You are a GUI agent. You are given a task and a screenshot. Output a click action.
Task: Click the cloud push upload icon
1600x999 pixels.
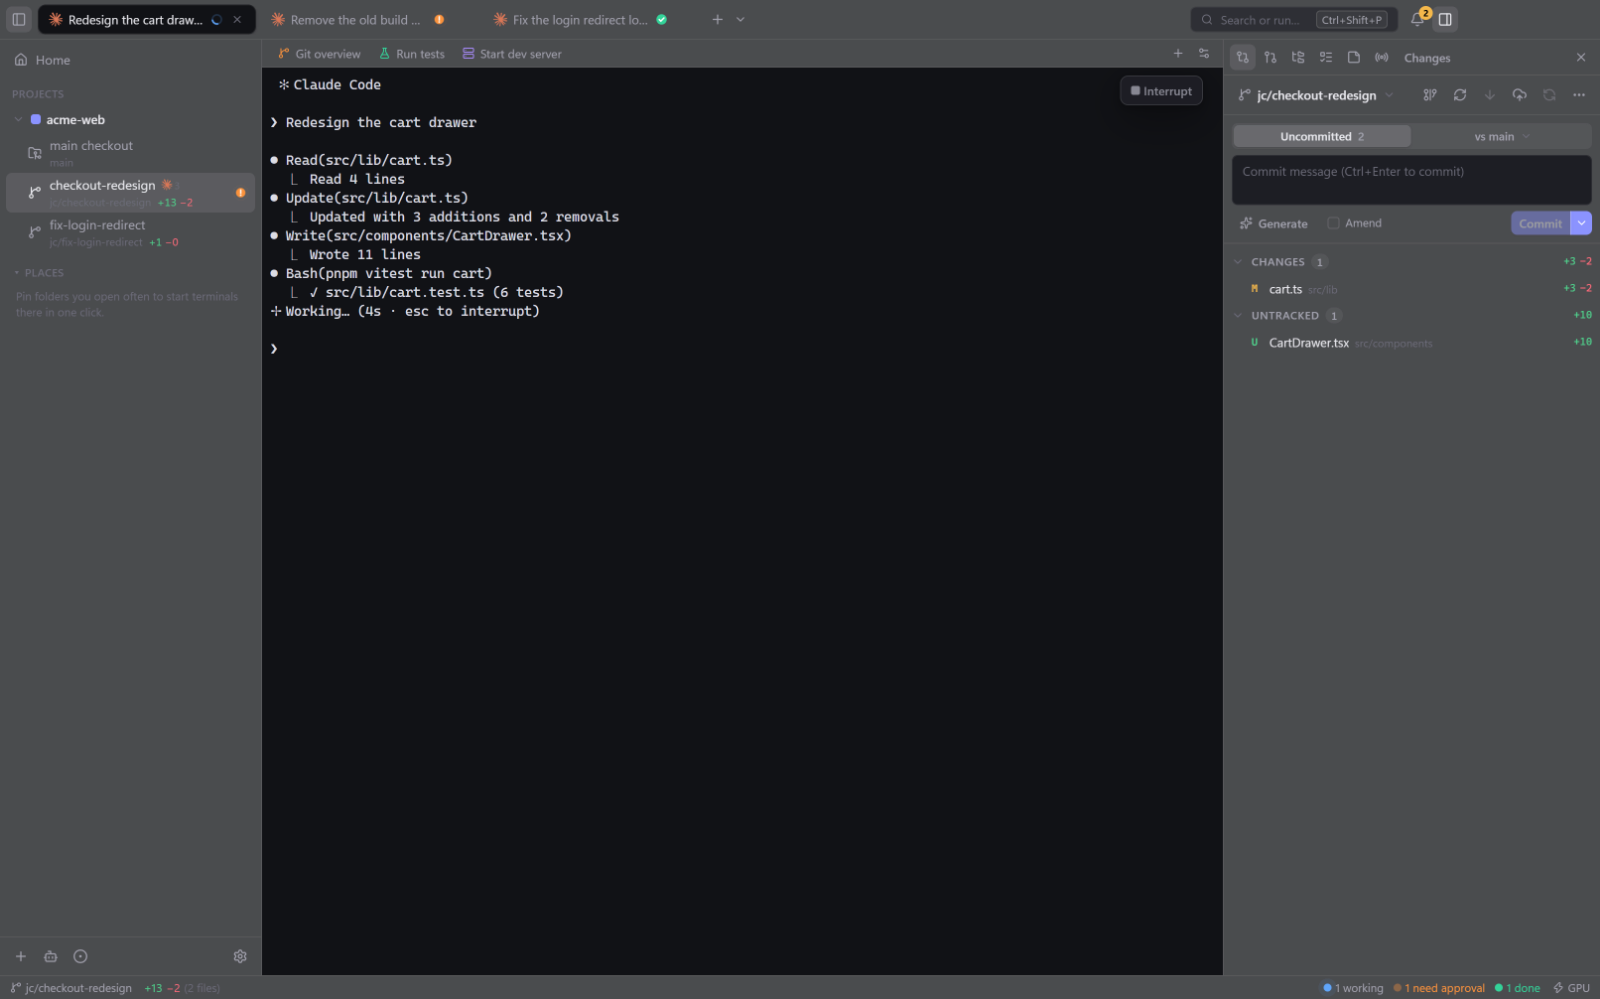pos(1519,95)
